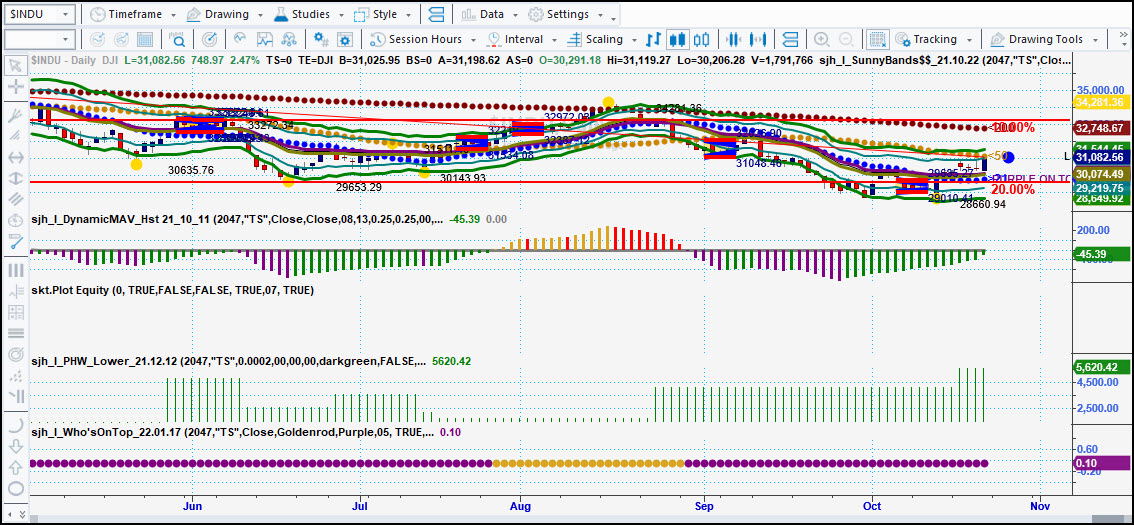
Task: Click the Aug label on time axis
Action: tap(521, 505)
